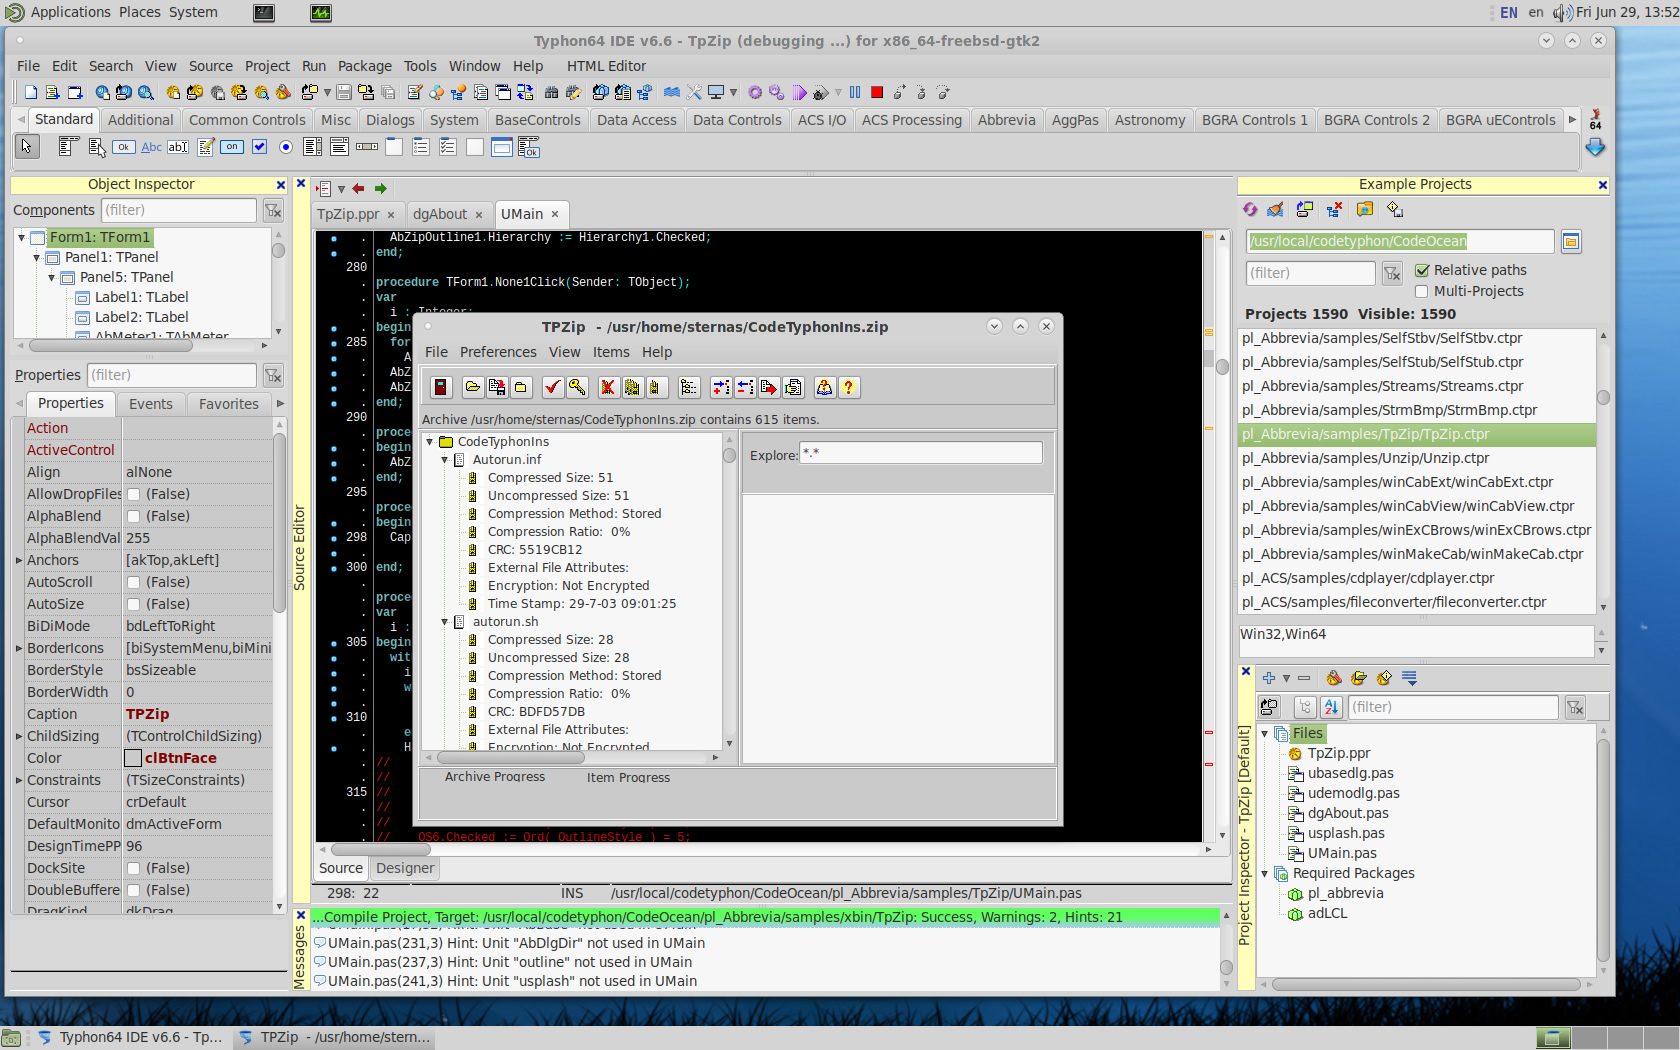This screenshot has height=1050, width=1680.
Task: Click the Exit door icon in the TPZip toolbar
Action: pos(441,387)
